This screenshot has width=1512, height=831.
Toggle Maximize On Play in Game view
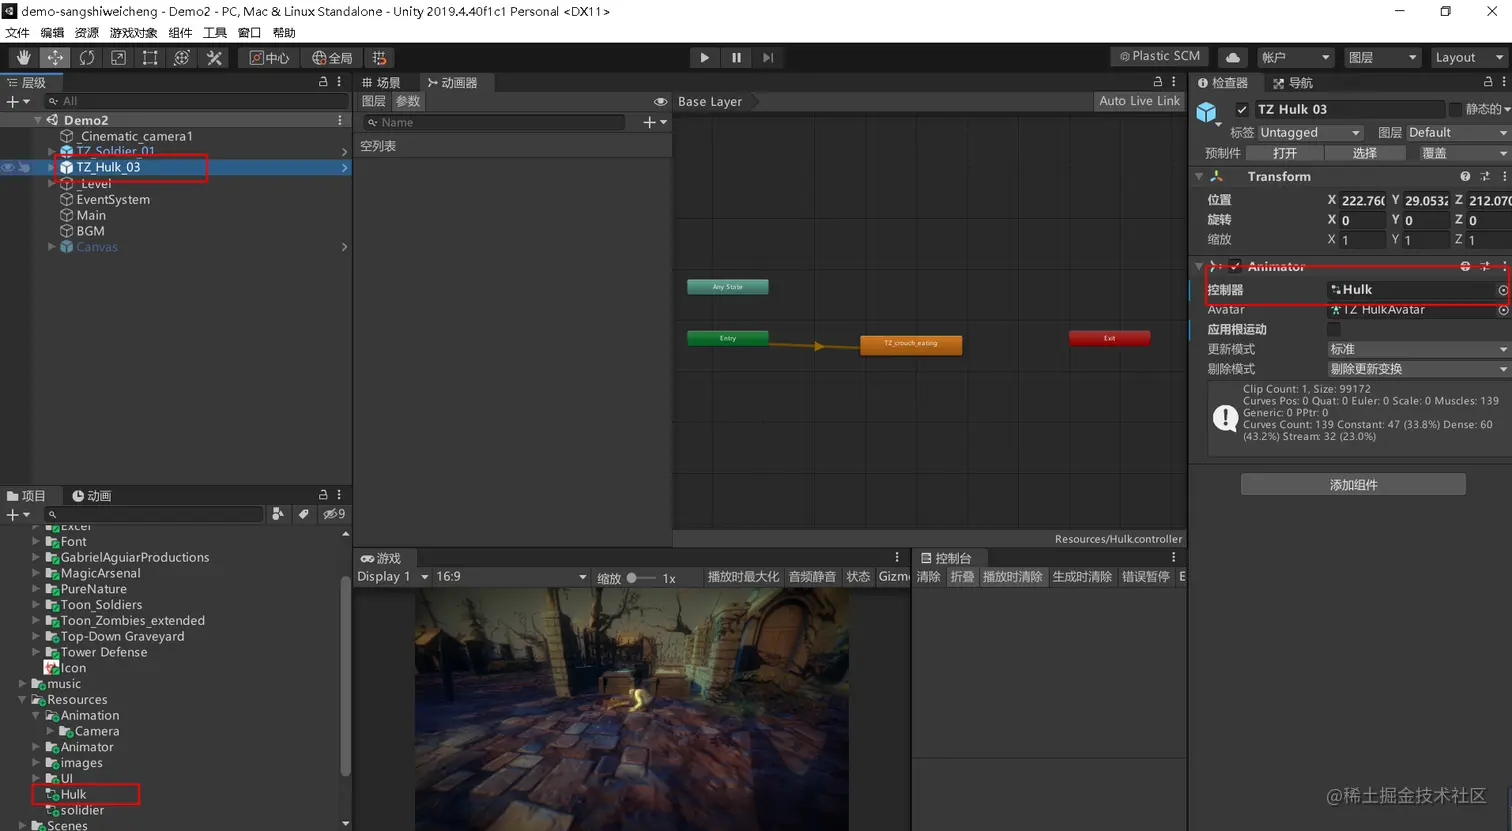click(x=743, y=577)
